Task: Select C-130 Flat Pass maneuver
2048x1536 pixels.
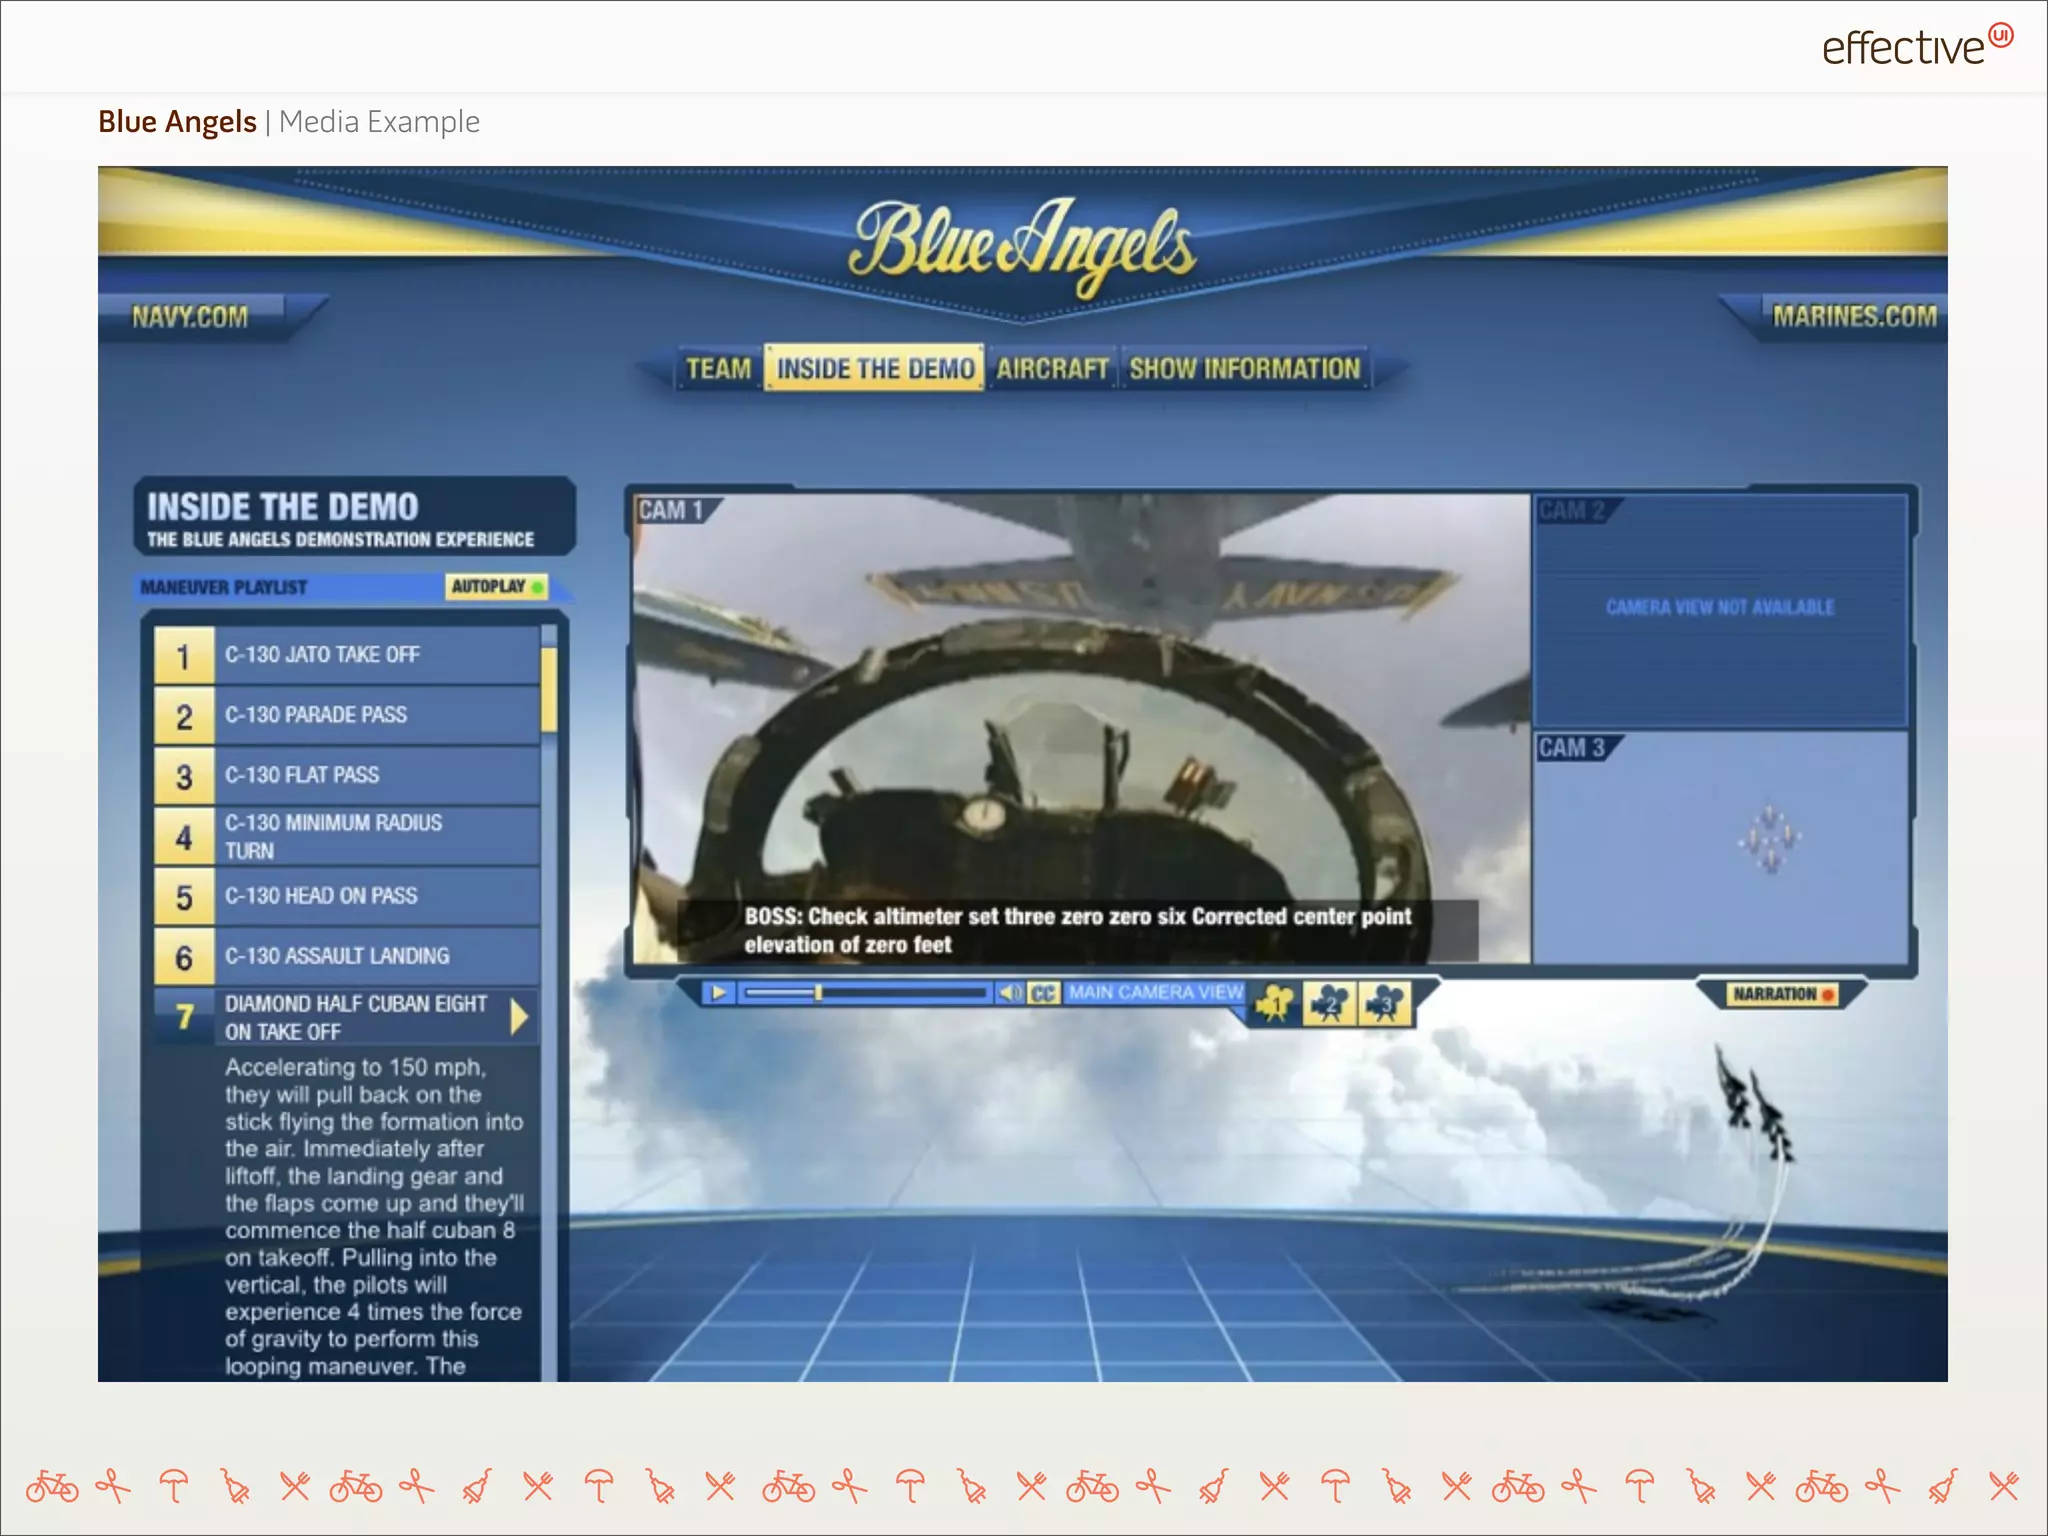Action: coord(347,775)
